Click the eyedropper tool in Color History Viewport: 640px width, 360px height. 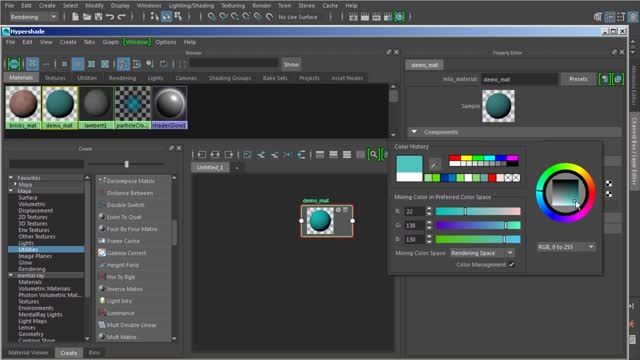click(x=434, y=164)
